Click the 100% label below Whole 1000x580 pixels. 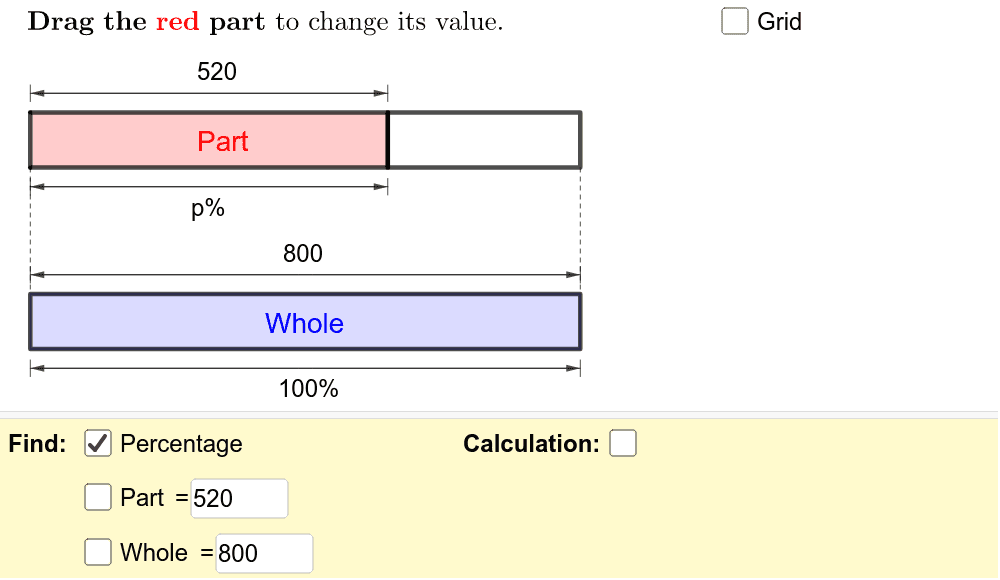309,389
